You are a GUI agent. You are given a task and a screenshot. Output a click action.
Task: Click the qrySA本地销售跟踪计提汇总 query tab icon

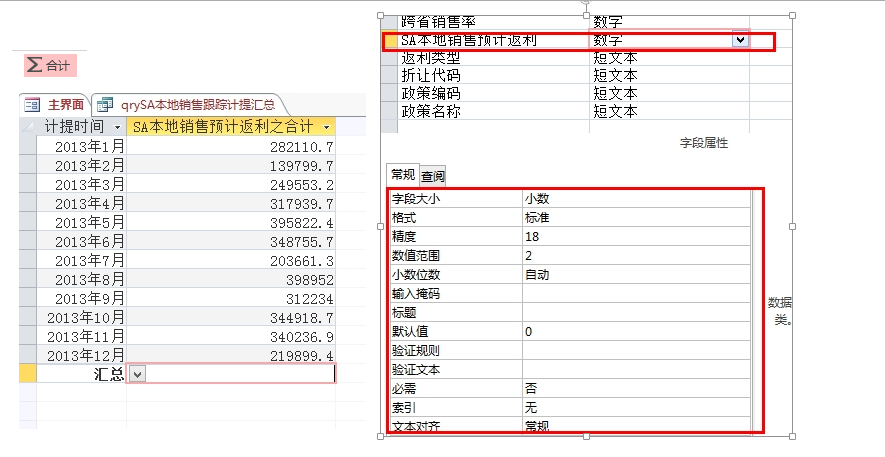pos(105,104)
